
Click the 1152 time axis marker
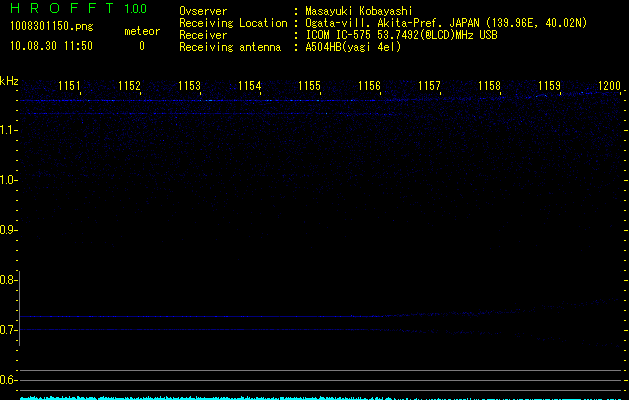coord(130,86)
